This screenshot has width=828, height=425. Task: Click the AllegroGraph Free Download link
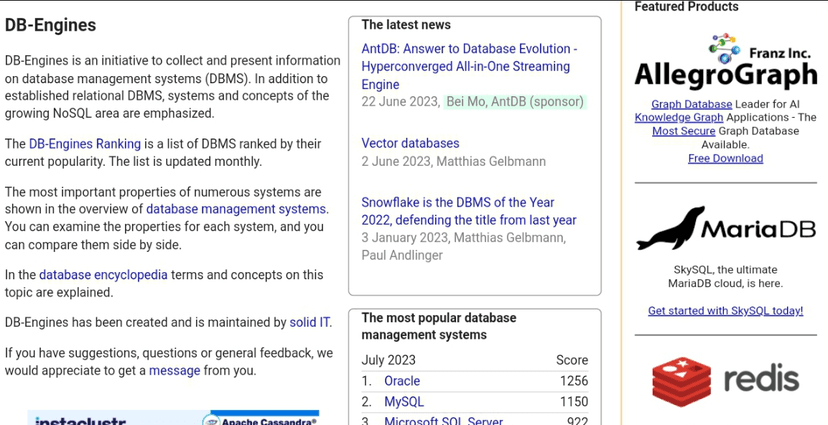(x=725, y=158)
